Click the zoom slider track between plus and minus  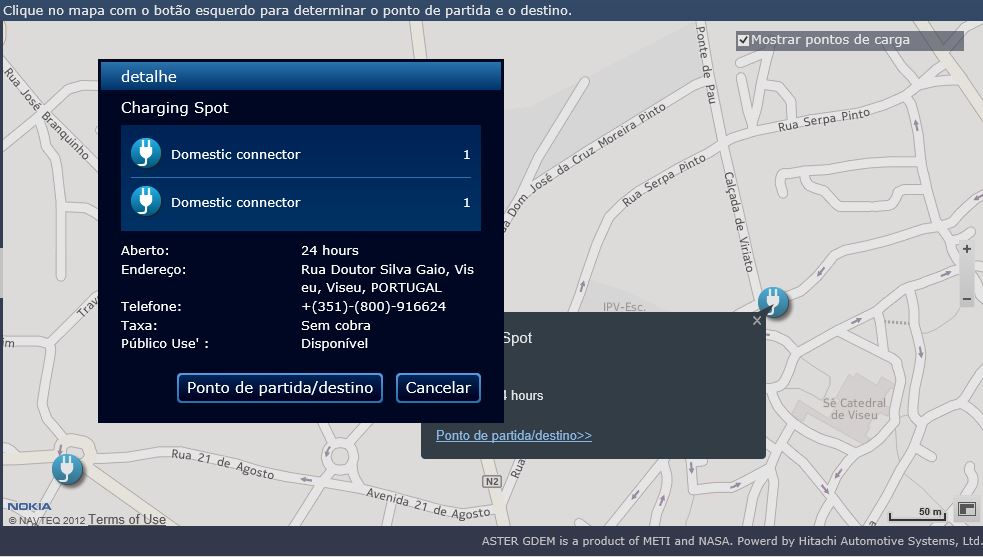966,274
